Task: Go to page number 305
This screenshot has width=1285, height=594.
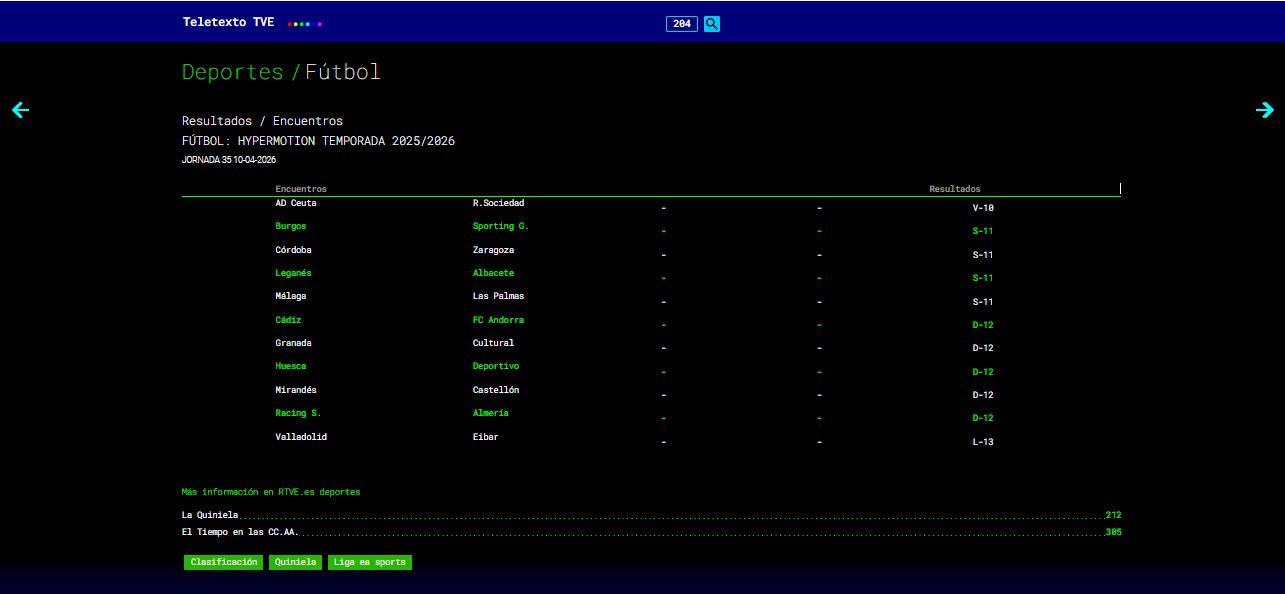Action: pos(1113,532)
